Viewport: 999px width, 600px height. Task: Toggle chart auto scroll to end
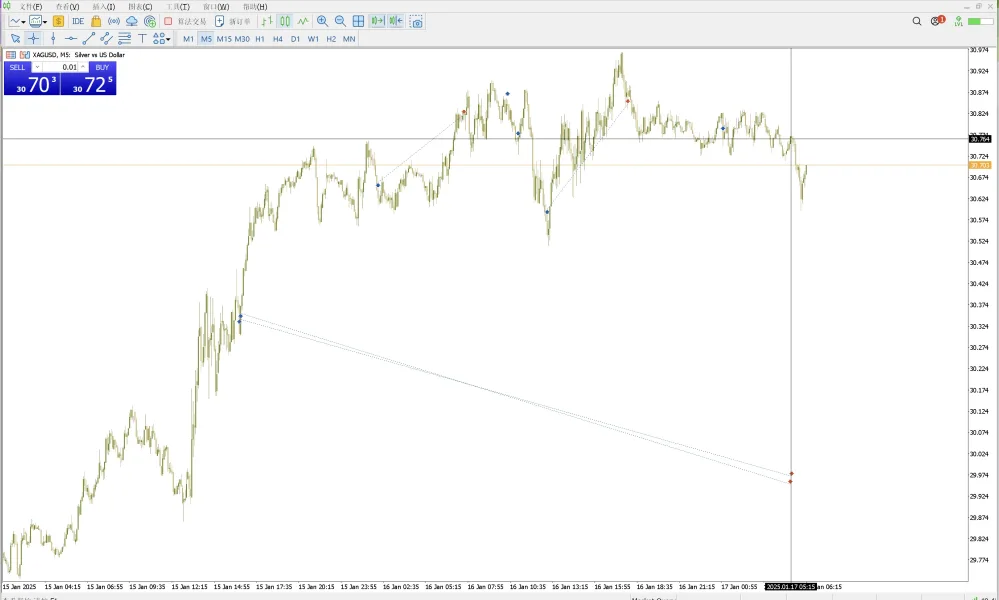377,21
